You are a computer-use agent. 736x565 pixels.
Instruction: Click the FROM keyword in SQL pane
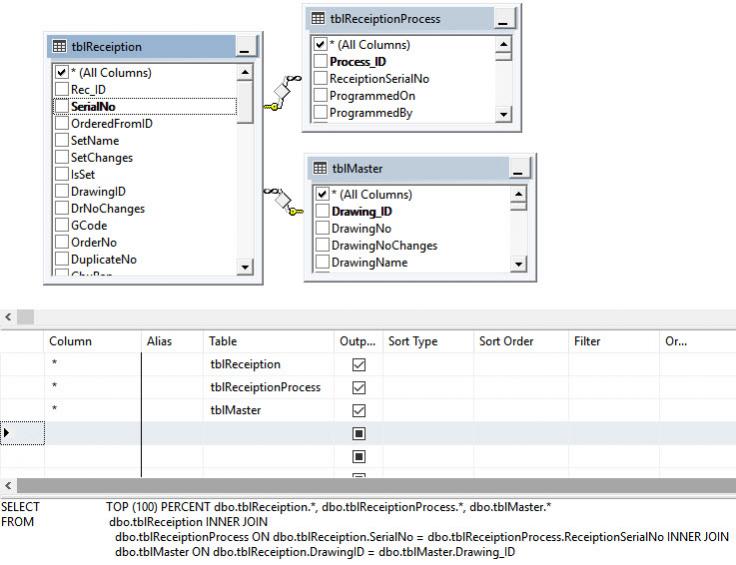17,522
